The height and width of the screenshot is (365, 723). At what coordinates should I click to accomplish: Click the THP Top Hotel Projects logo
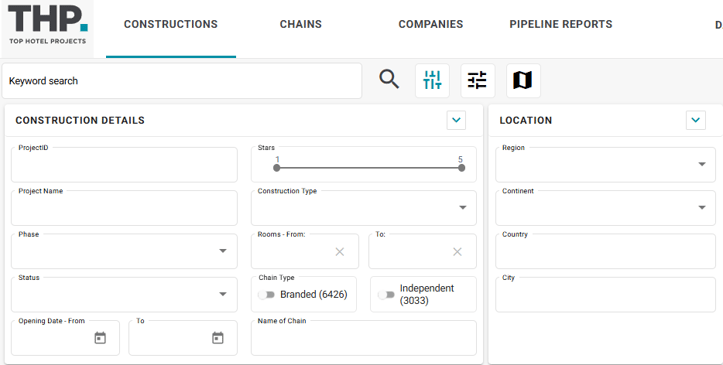click(x=47, y=25)
